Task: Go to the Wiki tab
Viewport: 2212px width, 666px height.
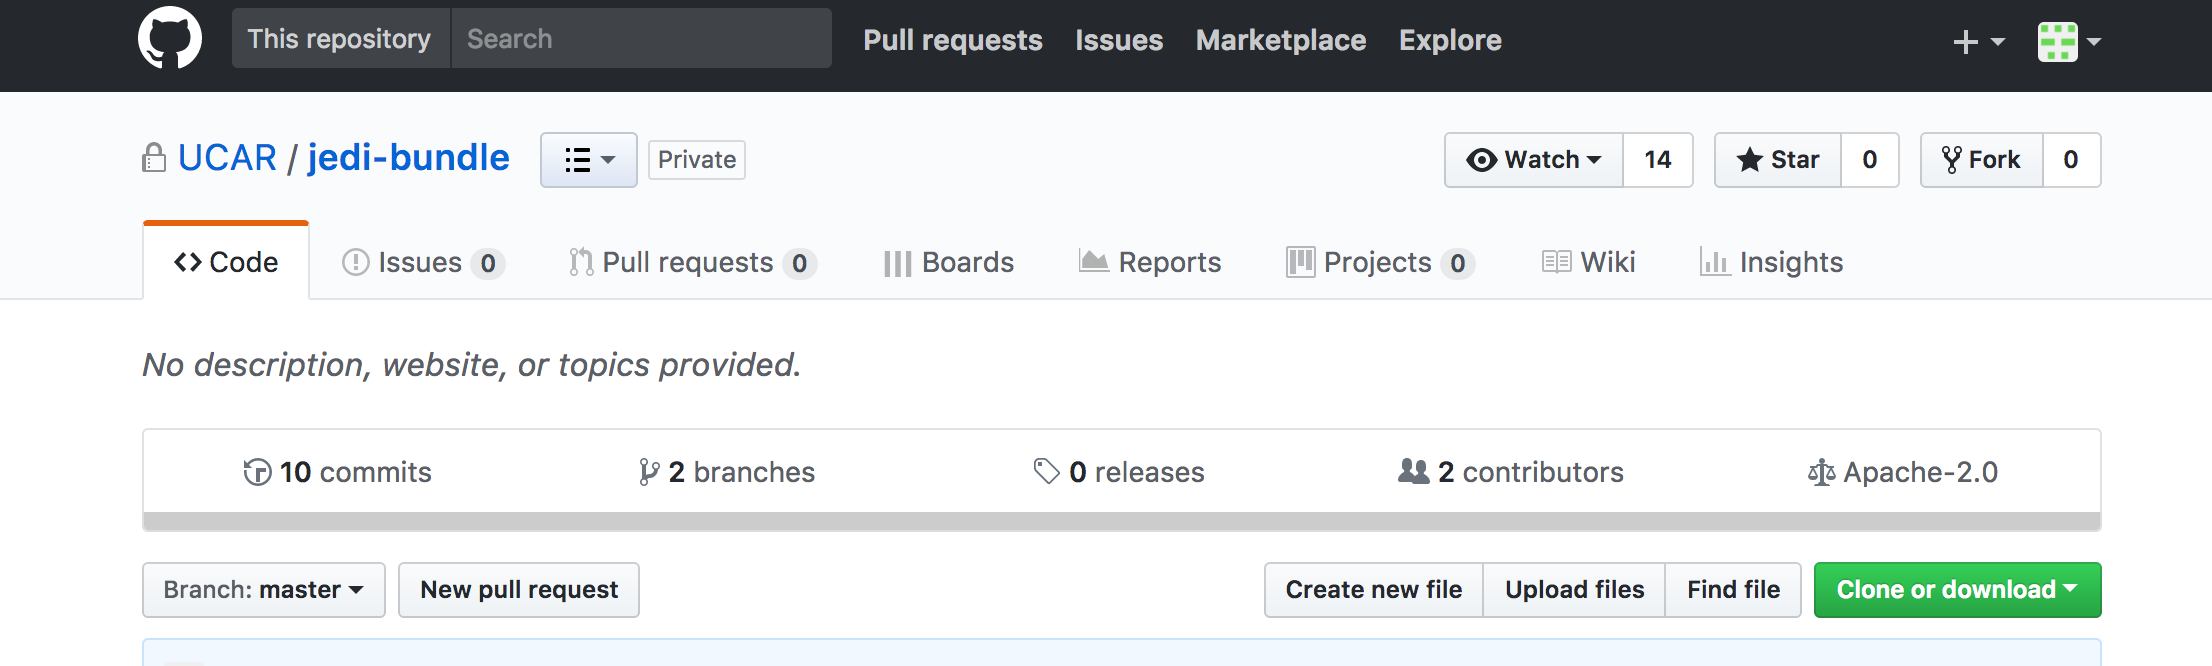Action: [x=1588, y=262]
